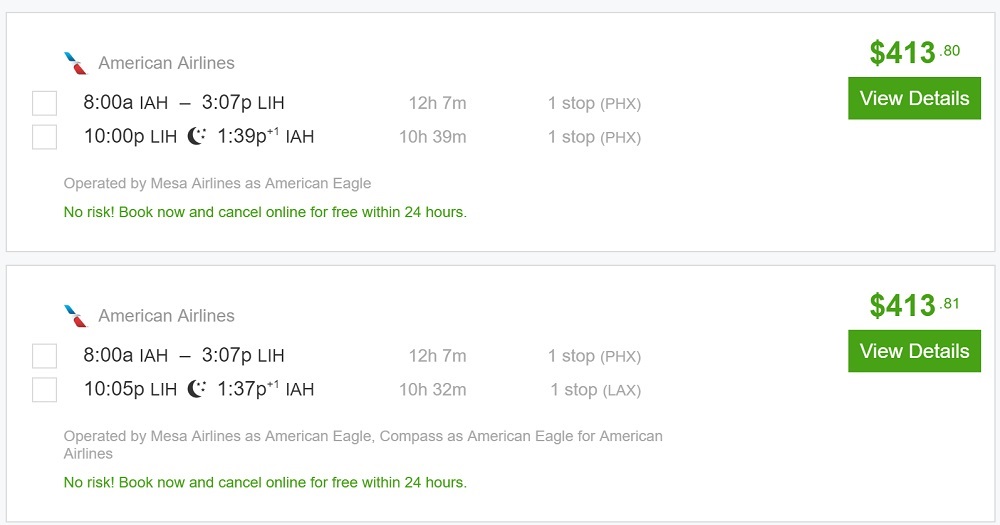Click the overnight moon icon on the 10:00p flight

coord(197,136)
